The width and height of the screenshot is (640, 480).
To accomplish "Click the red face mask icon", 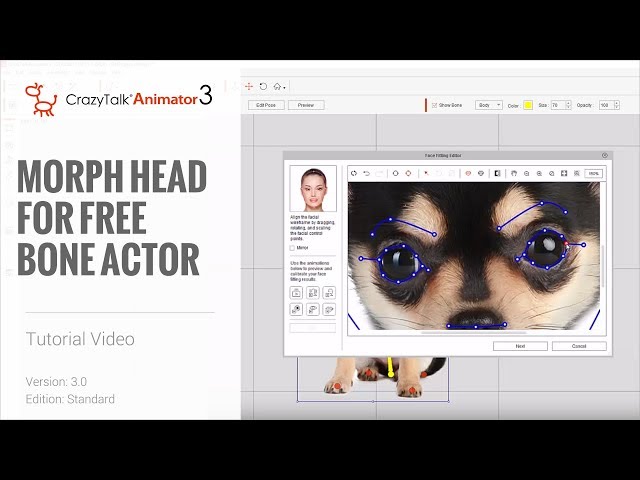I will (468, 173).
